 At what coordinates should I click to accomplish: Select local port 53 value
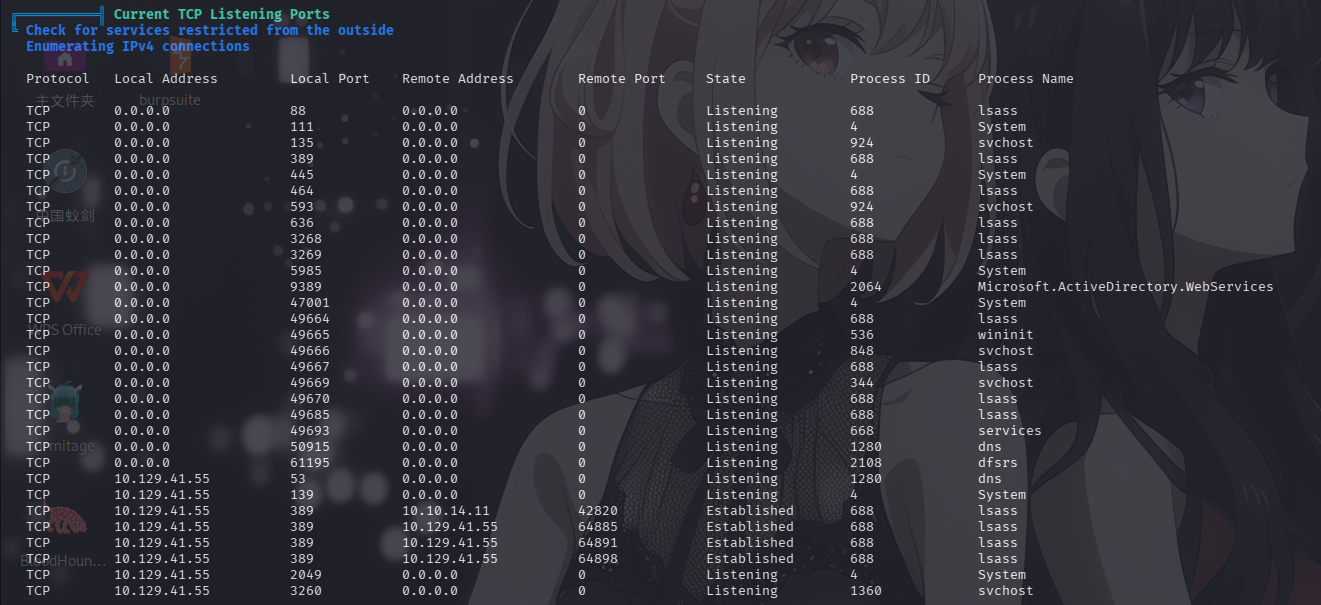[x=298, y=479]
